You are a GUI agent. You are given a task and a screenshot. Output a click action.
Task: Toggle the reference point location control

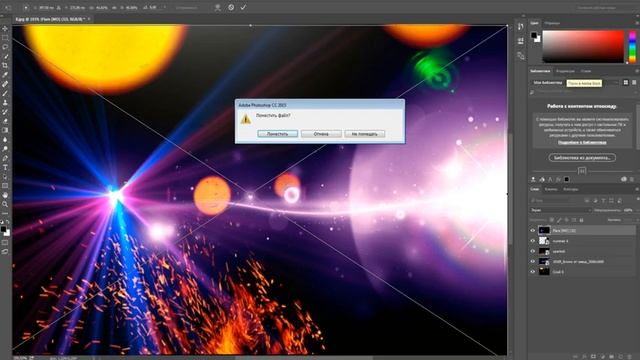click(x=26, y=7)
